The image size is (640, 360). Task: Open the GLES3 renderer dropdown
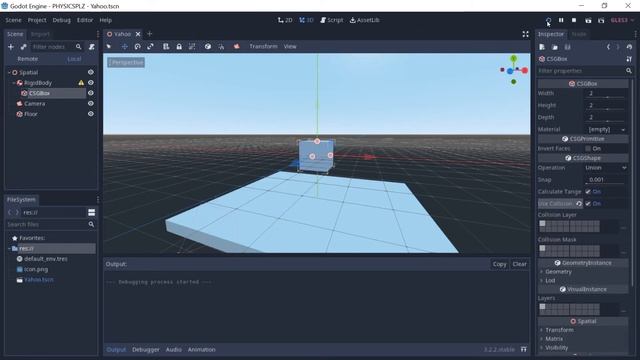pos(622,20)
